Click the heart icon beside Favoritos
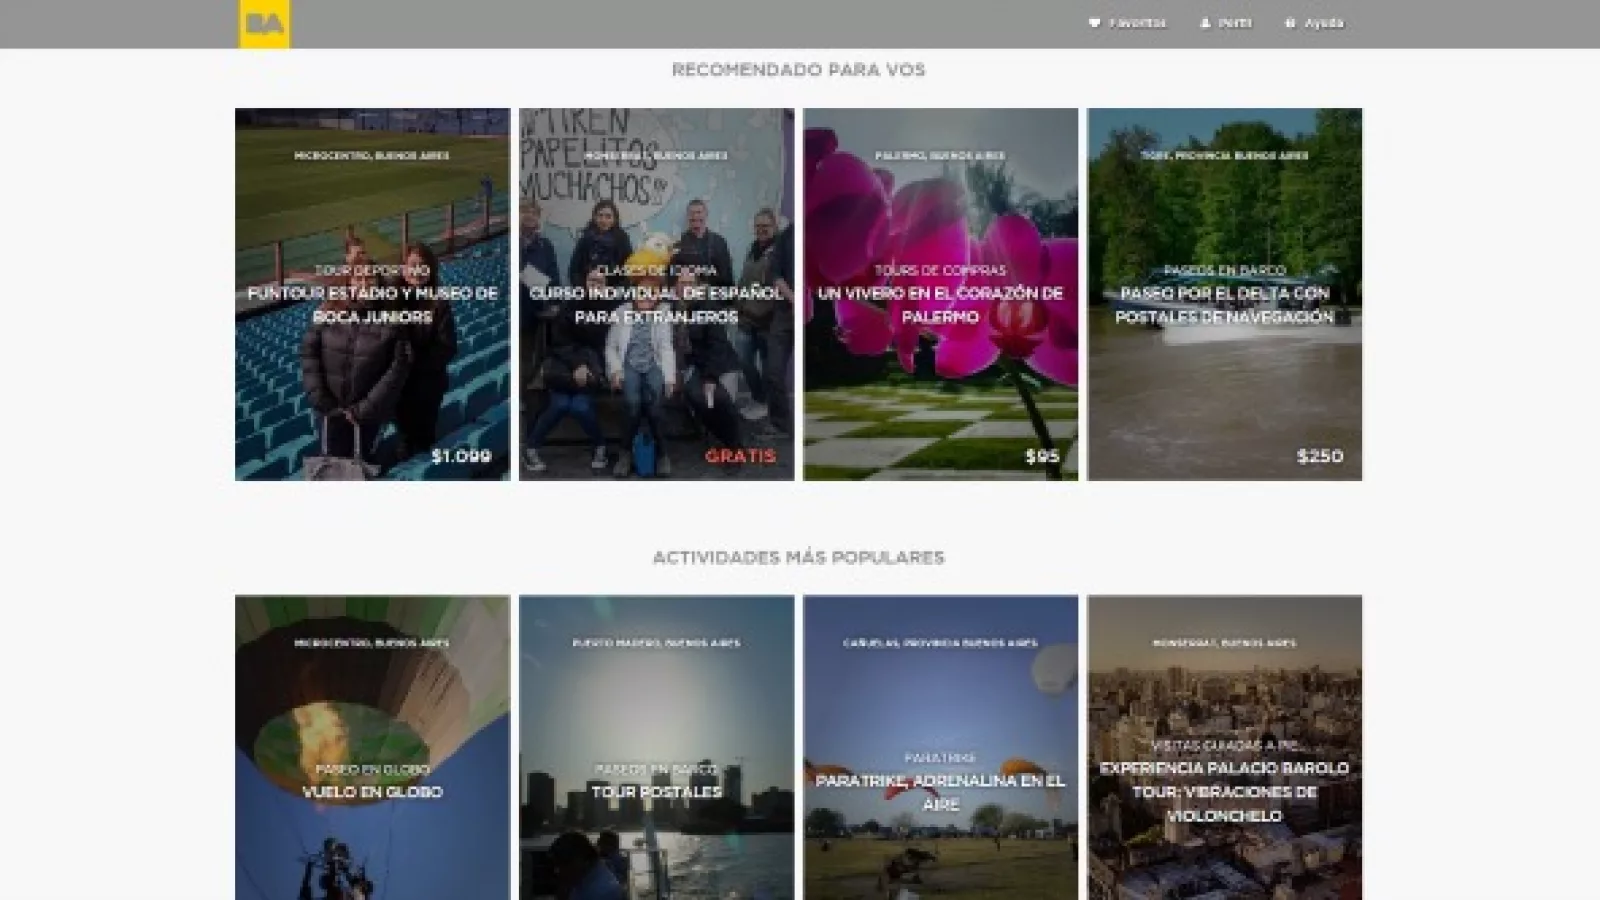 pos(1094,23)
